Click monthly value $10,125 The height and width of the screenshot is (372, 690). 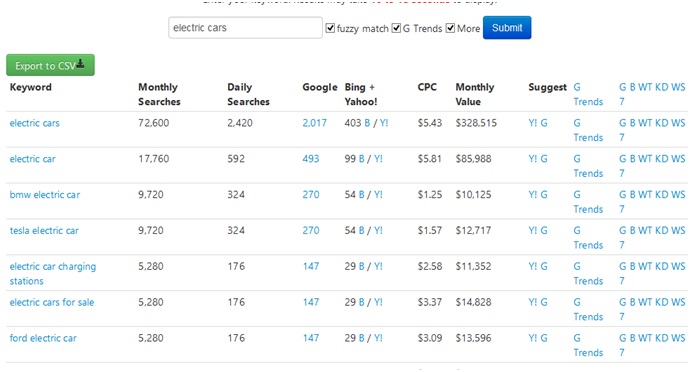pyautogui.click(x=473, y=195)
